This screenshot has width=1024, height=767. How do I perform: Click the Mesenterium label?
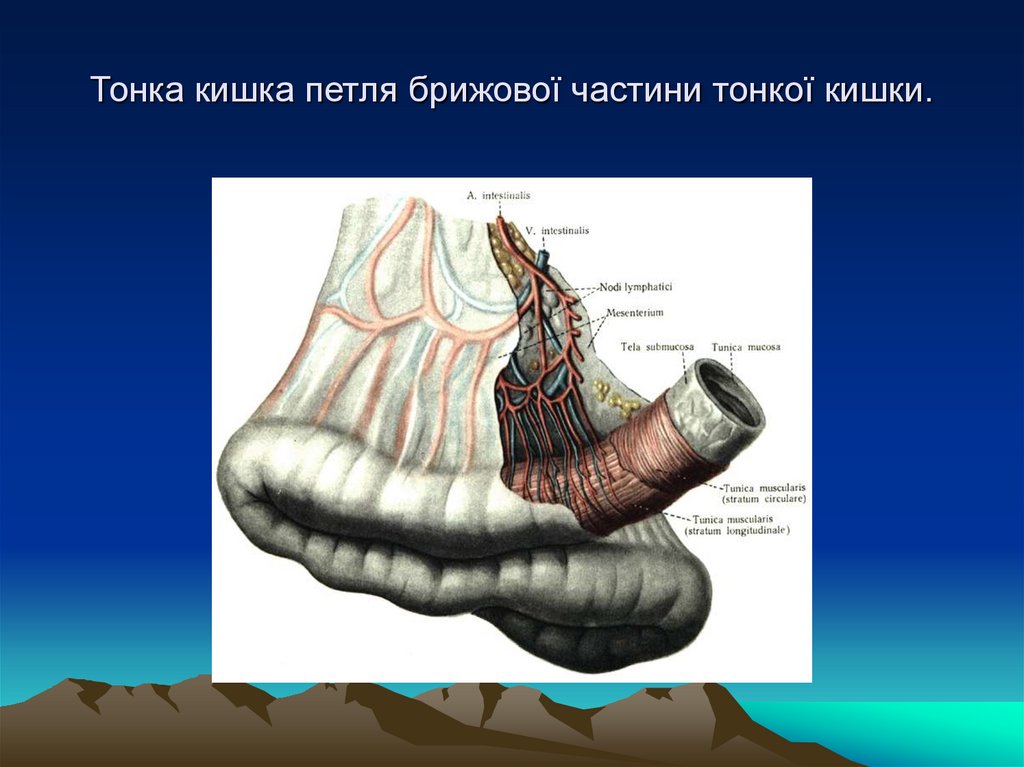(634, 313)
